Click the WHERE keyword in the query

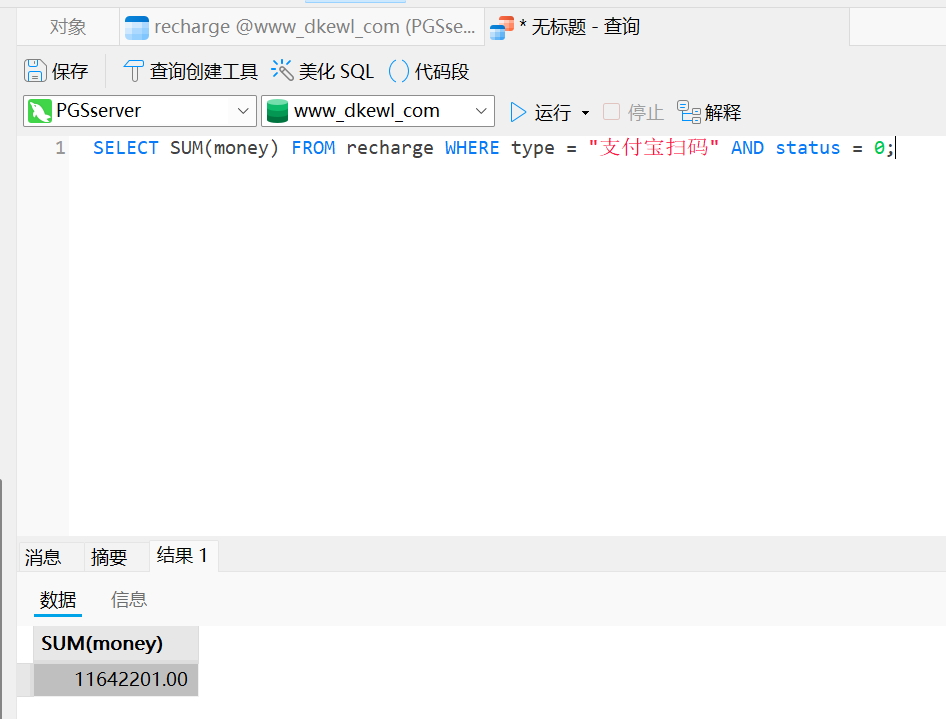(x=472, y=148)
